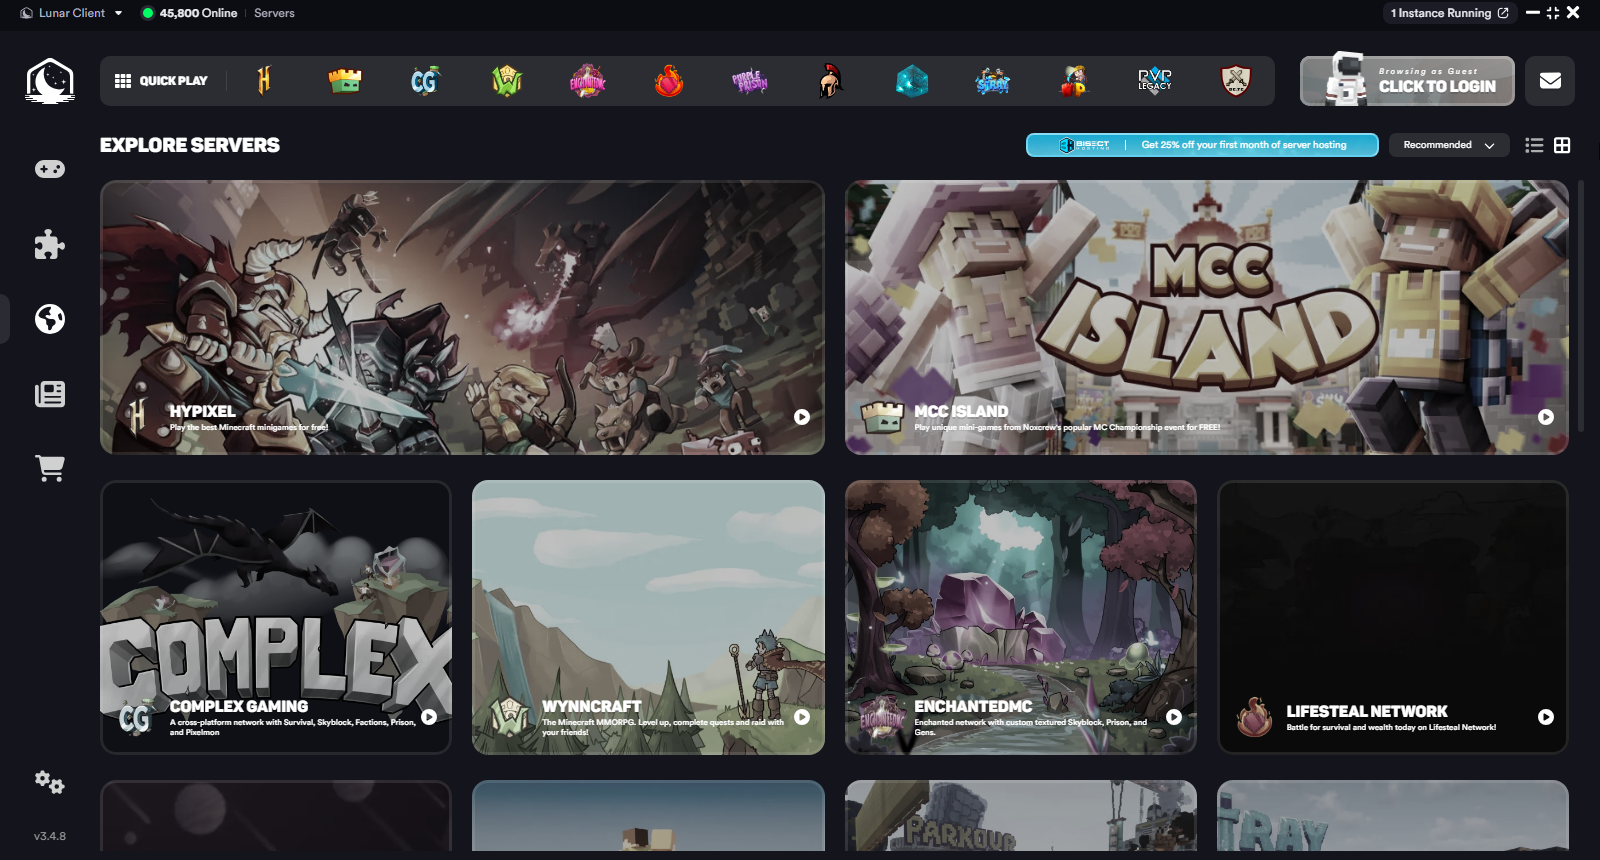
Task: Quick play the Wynncraft W icon
Action: tap(507, 80)
